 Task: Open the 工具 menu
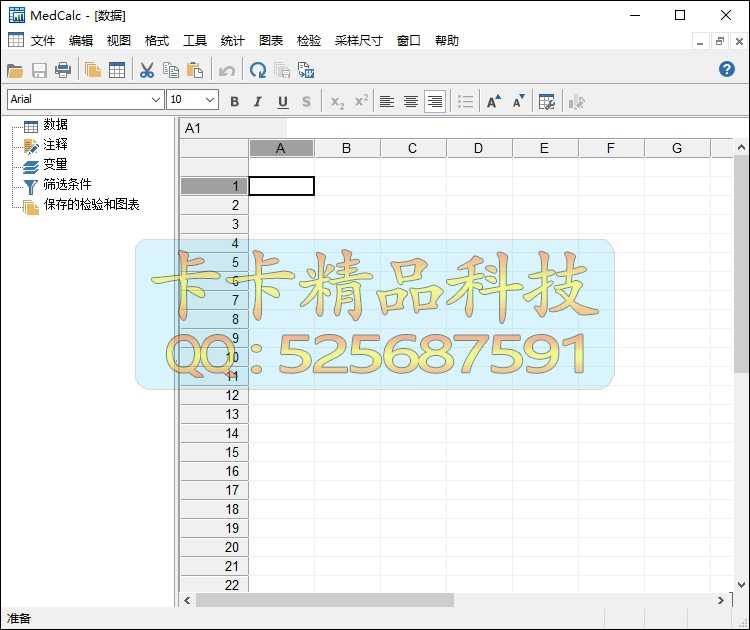195,41
